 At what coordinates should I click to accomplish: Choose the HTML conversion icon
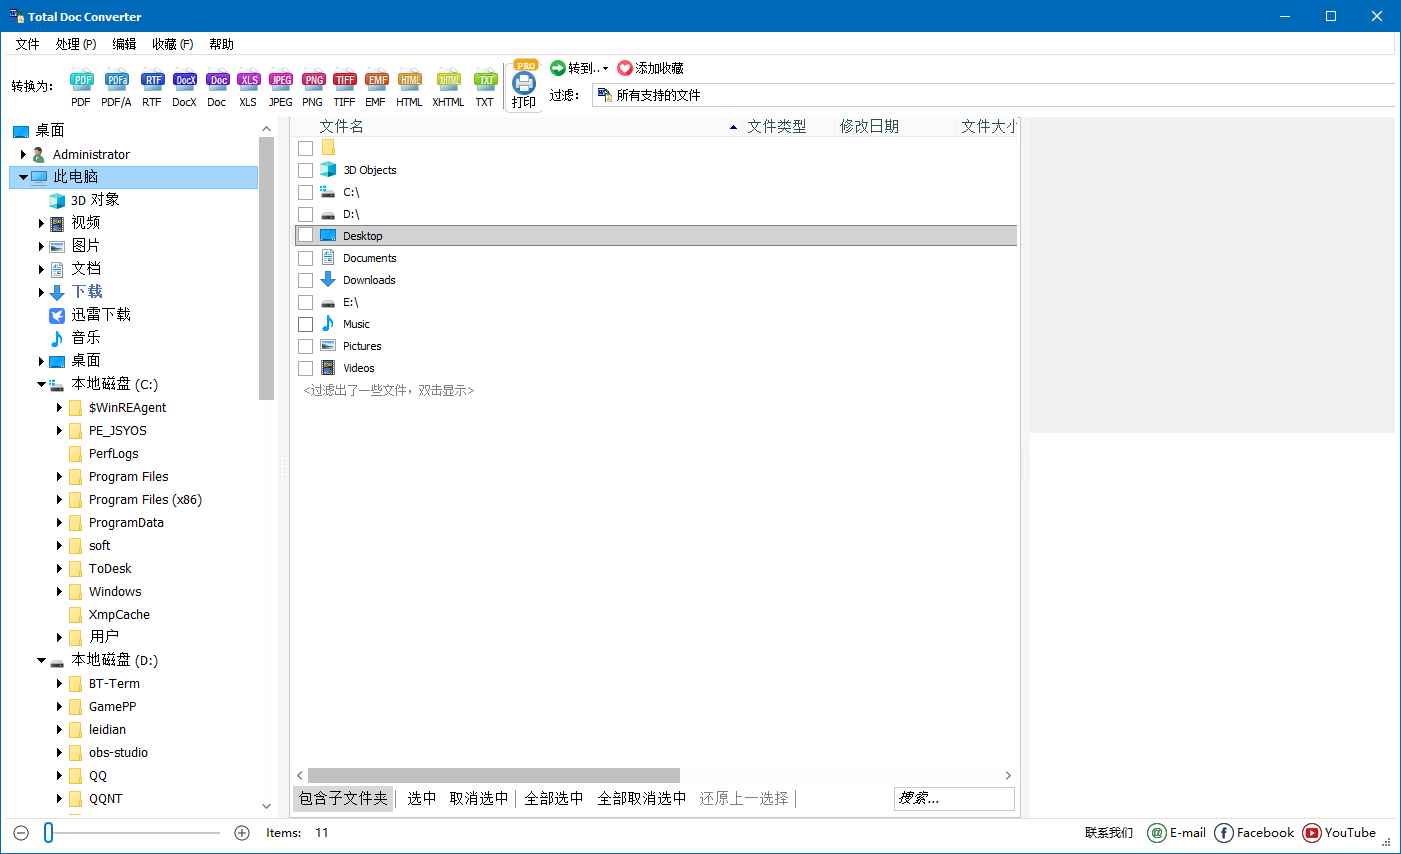tap(410, 85)
